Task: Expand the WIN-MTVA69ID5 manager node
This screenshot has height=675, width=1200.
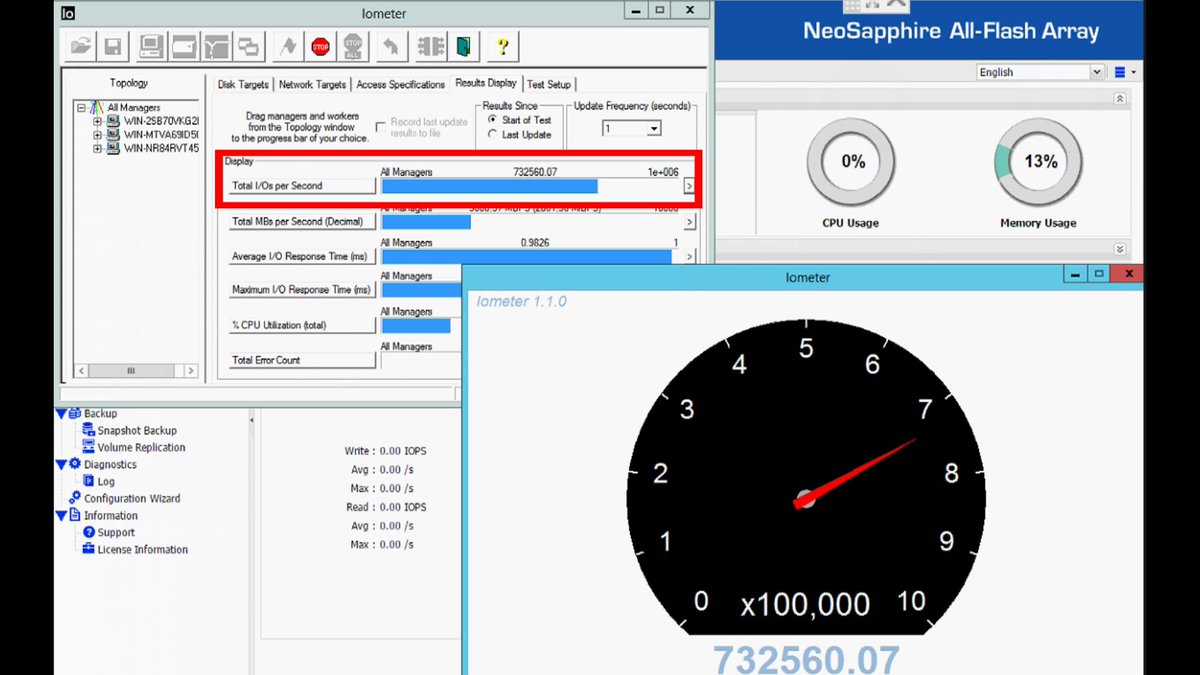Action: 98,134
